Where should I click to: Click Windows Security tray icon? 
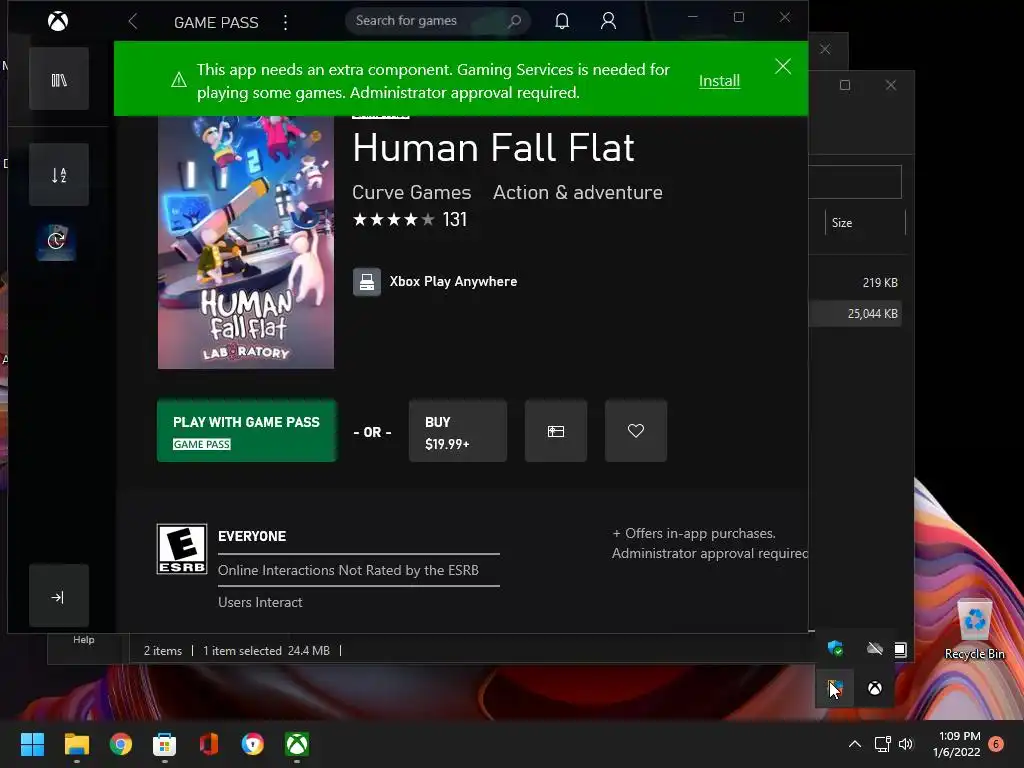835,648
